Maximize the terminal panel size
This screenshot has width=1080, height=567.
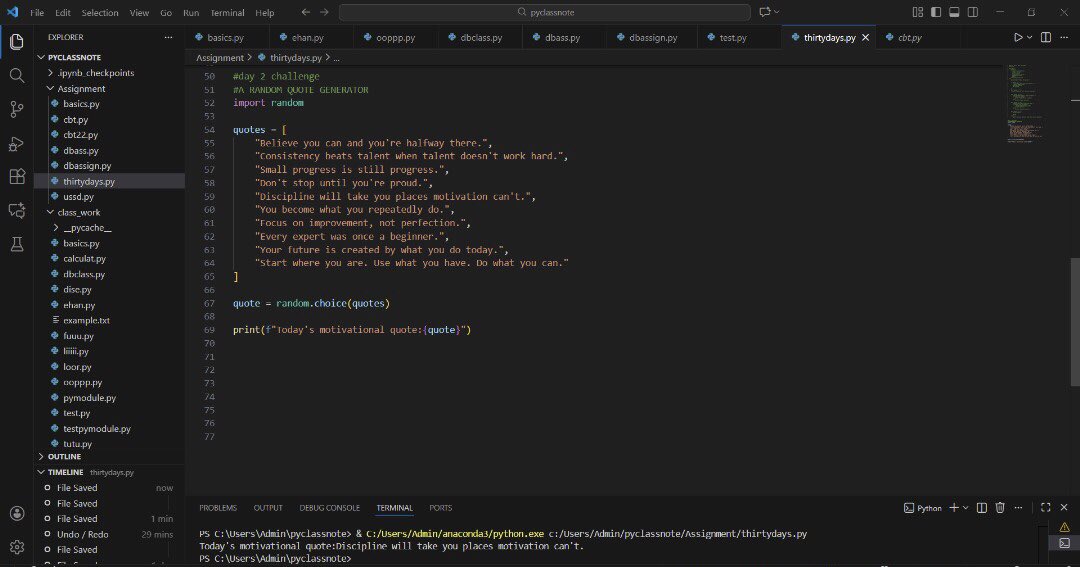point(1046,508)
